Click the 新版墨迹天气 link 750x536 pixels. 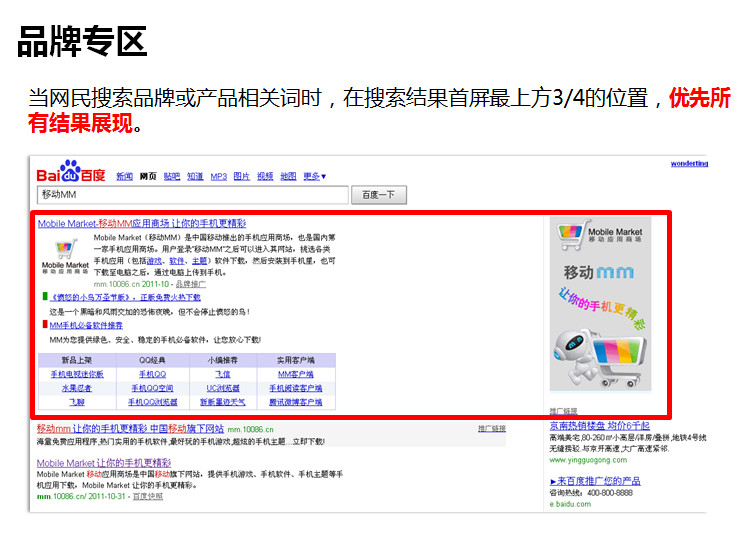[223, 402]
